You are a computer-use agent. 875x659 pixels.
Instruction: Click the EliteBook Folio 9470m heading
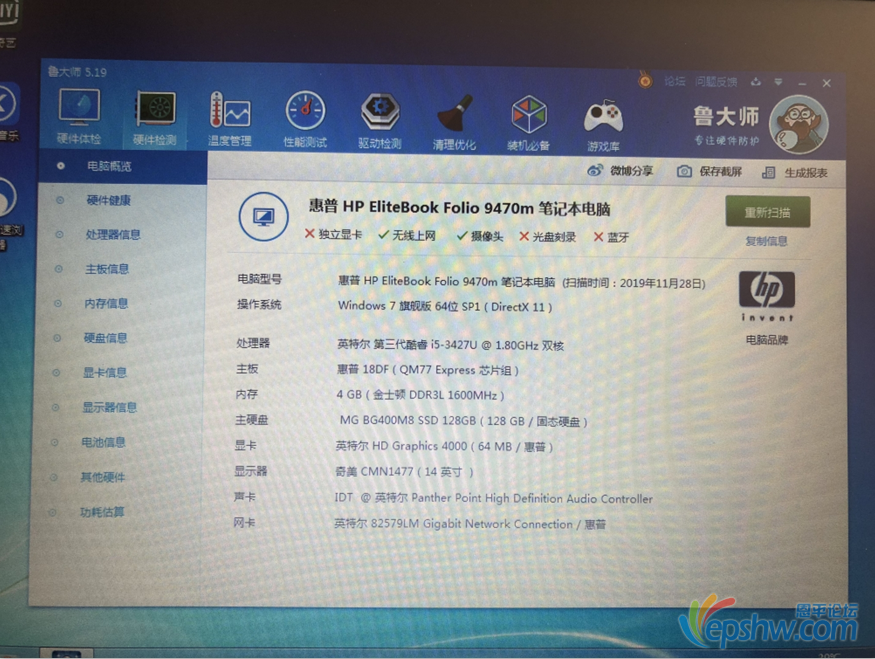click(x=459, y=208)
